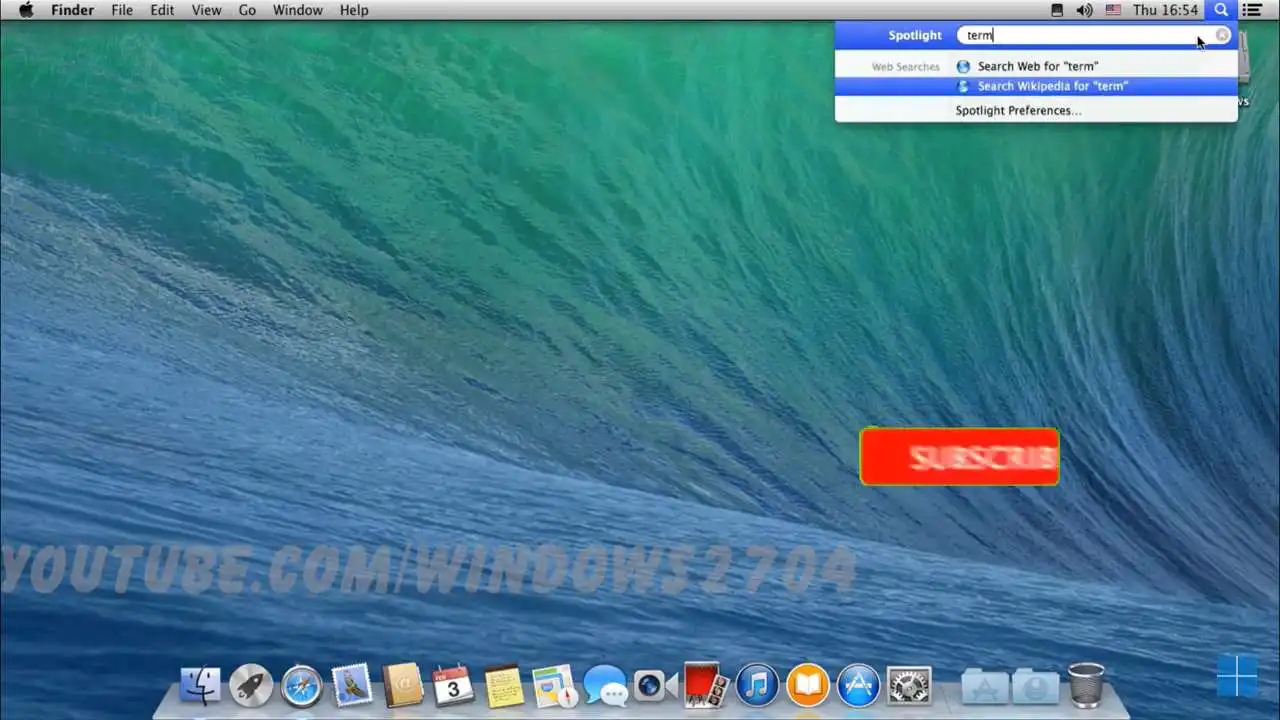This screenshot has width=1280, height=720.
Task: Clear the Spotlight search field
Action: coord(1222,35)
